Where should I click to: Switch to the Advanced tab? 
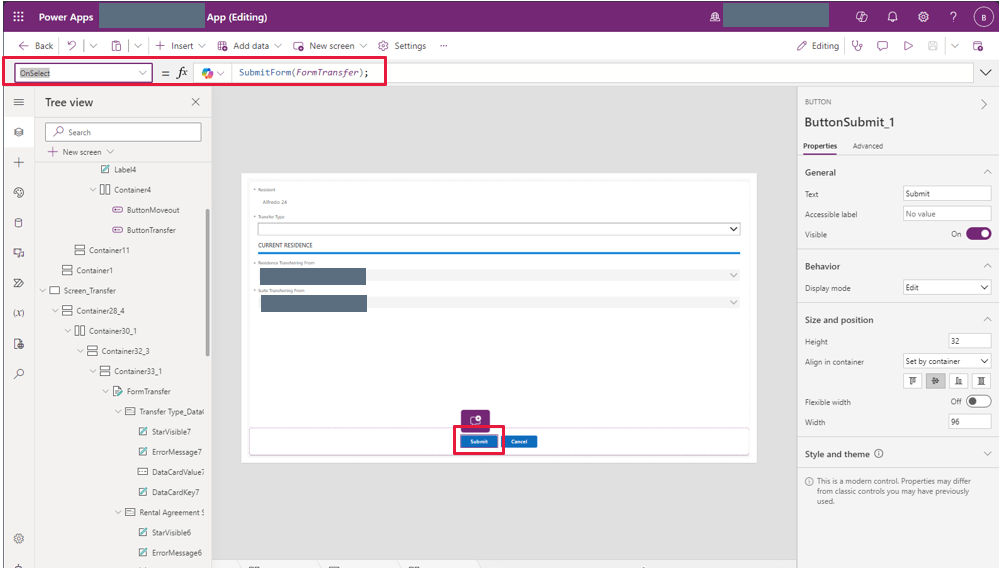click(x=867, y=146)
